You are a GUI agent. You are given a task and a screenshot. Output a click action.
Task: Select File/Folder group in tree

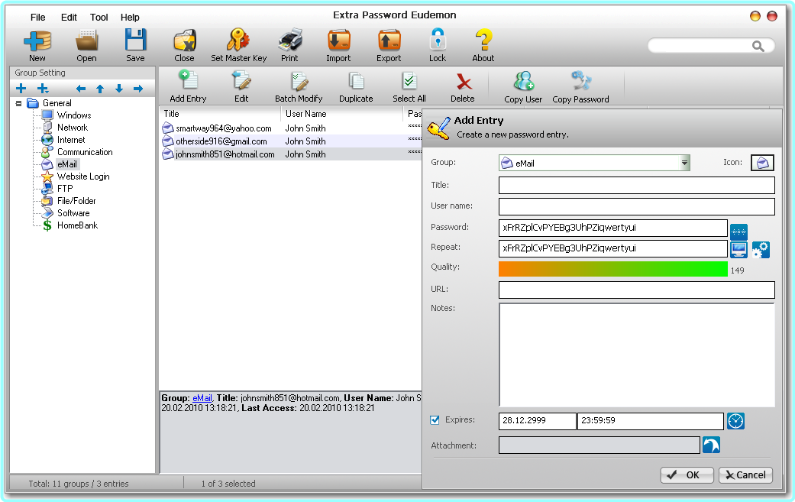coord(77,201)
